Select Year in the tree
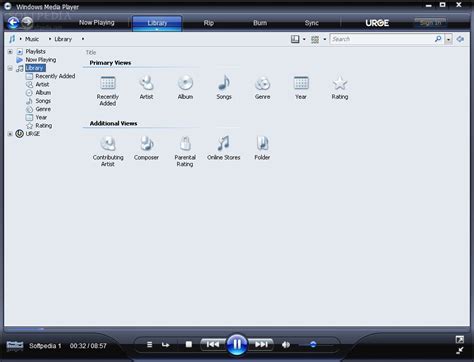The width and height of the screenshot is (474, 362). pyautogui.click(x=41, y=117)
